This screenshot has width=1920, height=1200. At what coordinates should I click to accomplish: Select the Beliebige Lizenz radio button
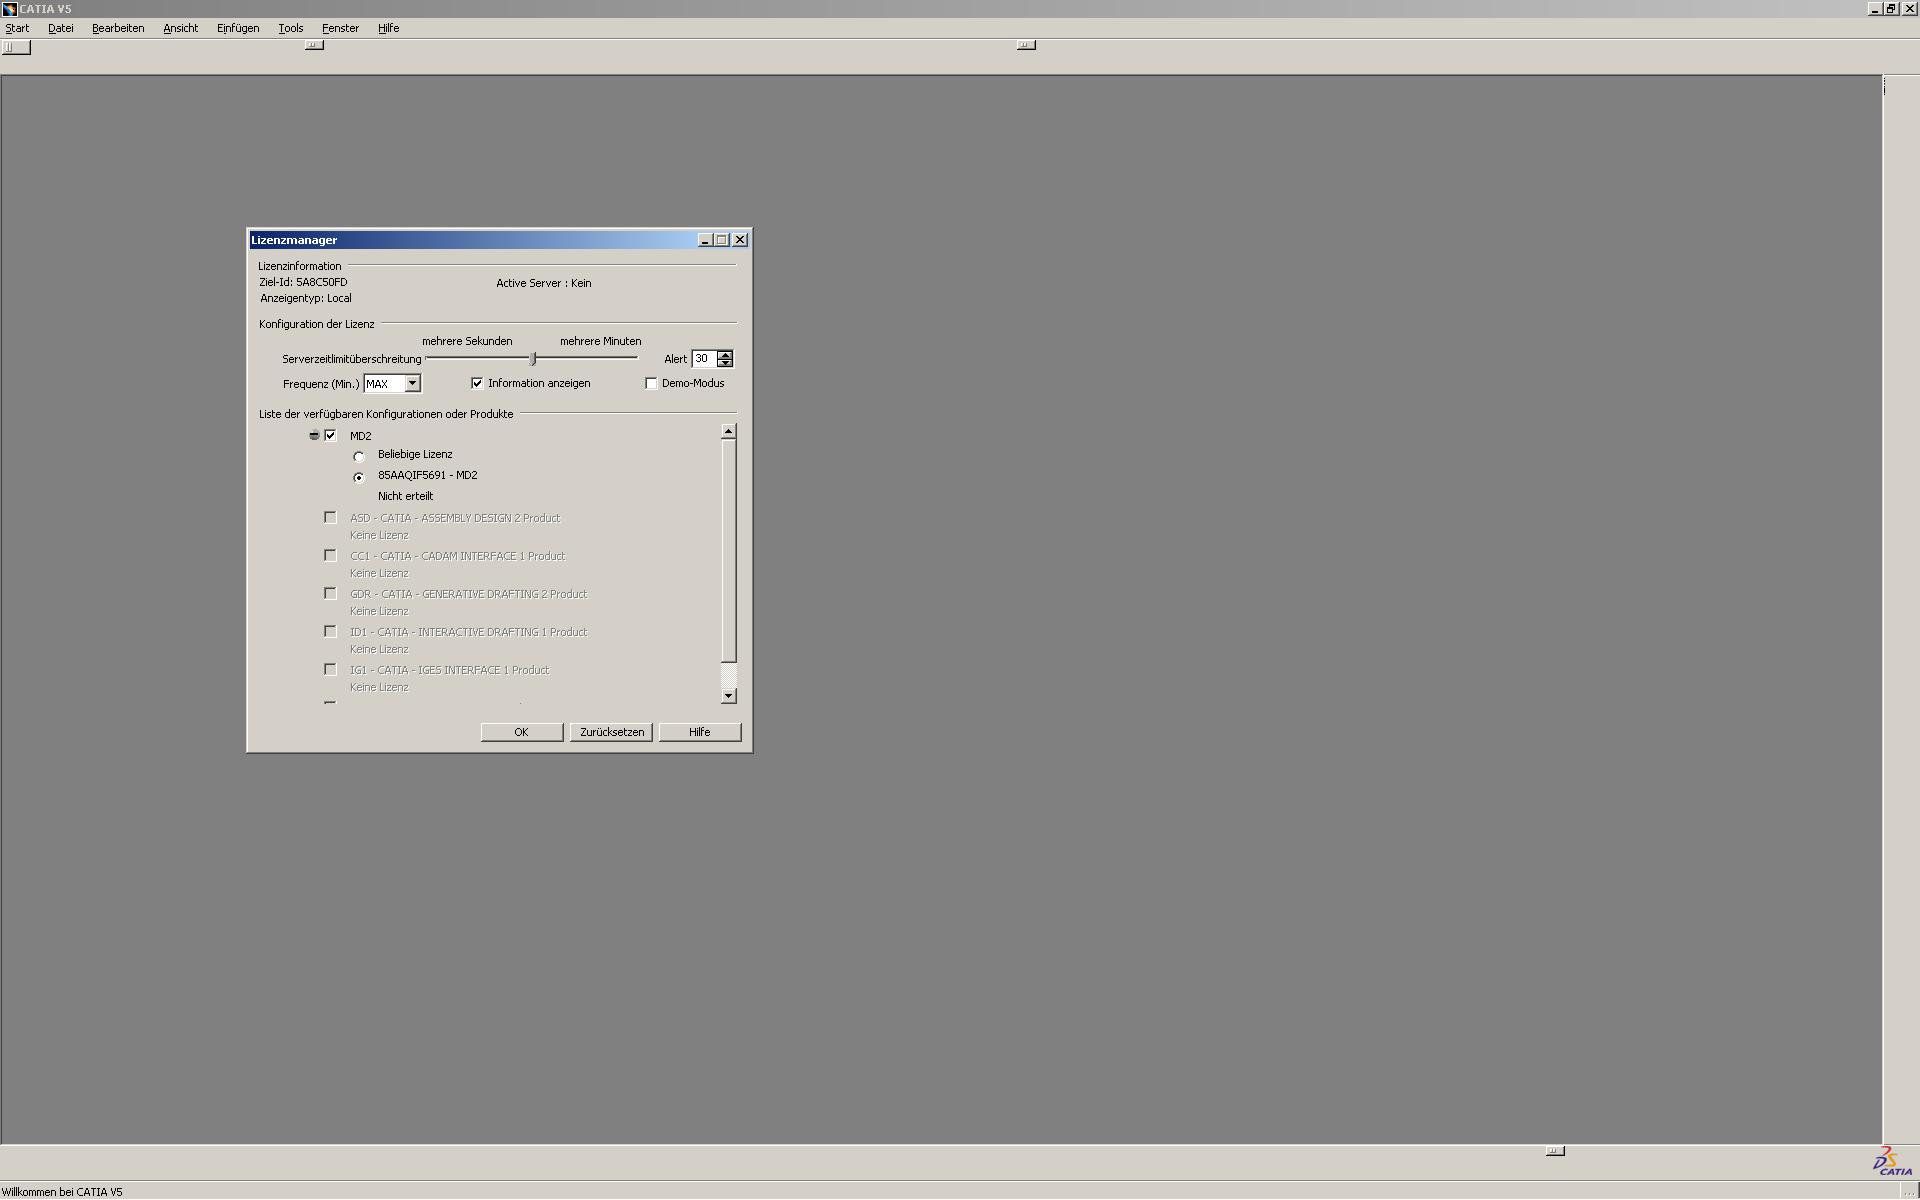tap(359, 456)
